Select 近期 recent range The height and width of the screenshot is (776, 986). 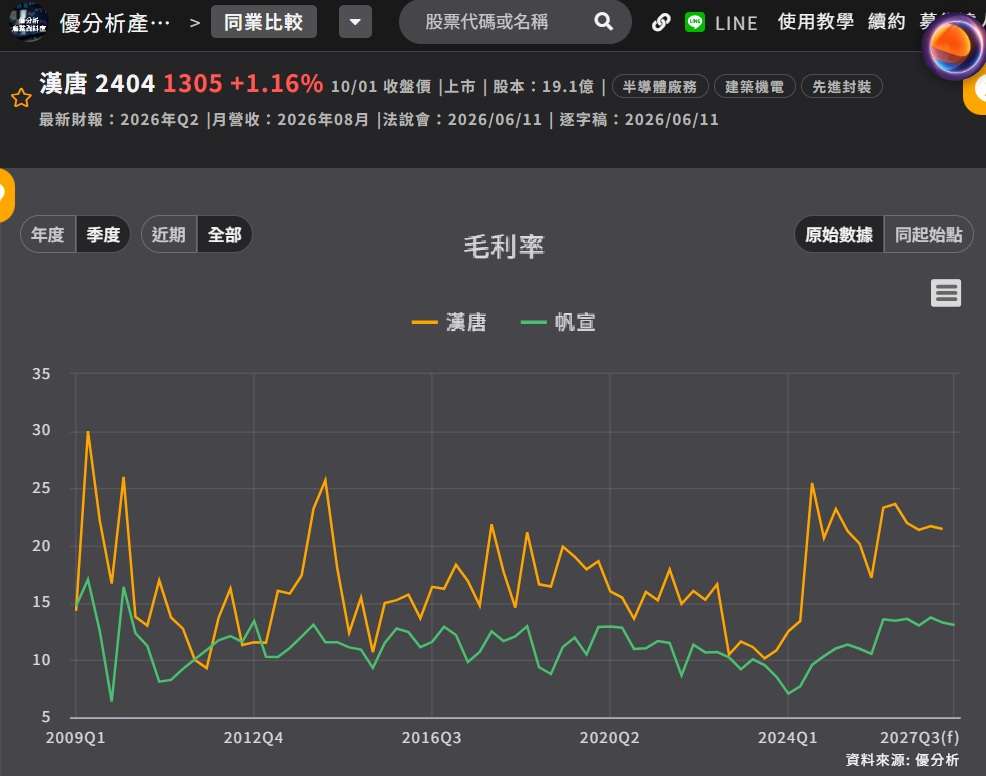[169, 235]
